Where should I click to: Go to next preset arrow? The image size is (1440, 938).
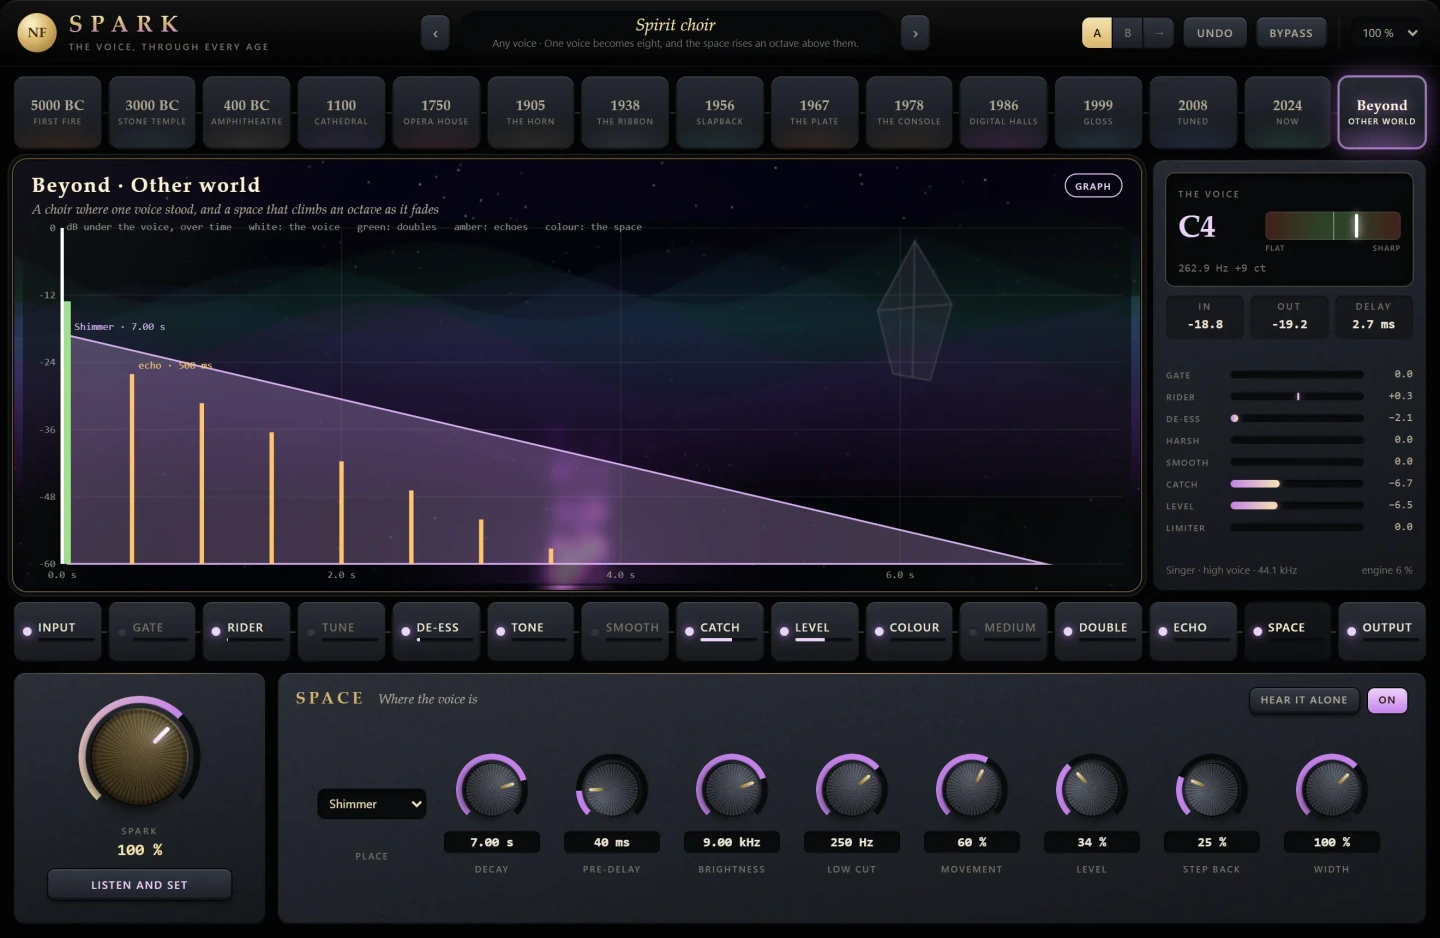(x=915, y=33)
